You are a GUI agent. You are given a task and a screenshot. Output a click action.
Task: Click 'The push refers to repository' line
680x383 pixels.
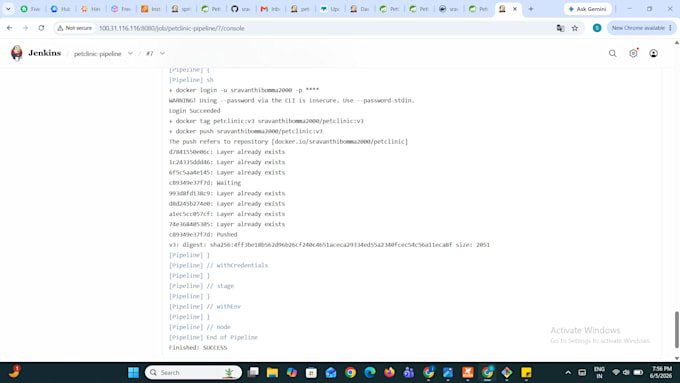pyautogui.click(x=288, y=141)
